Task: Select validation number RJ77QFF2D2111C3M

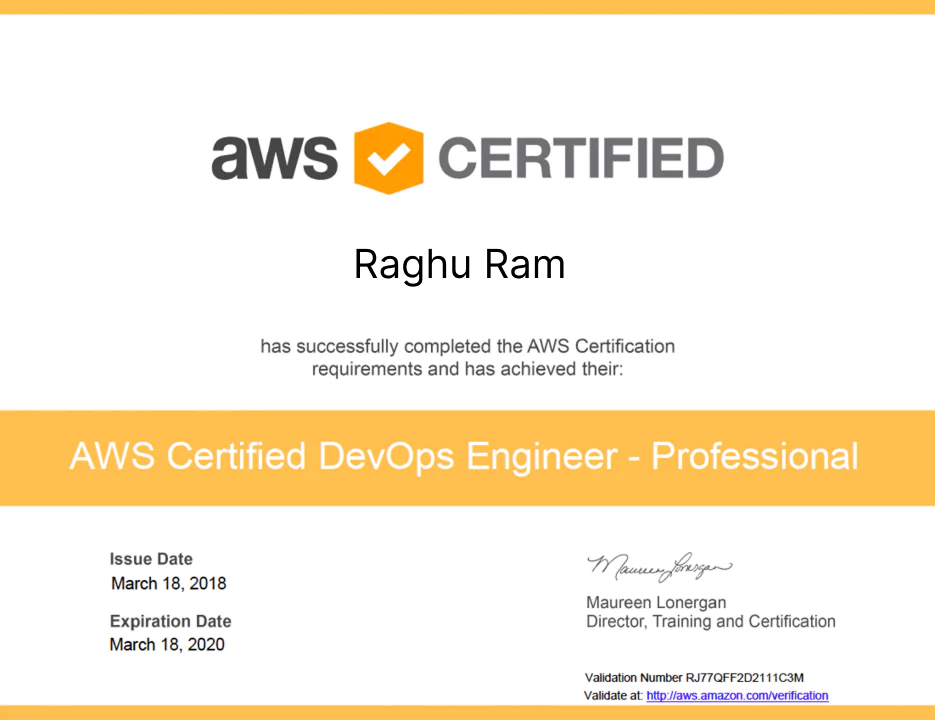Action: coord(745,678)
